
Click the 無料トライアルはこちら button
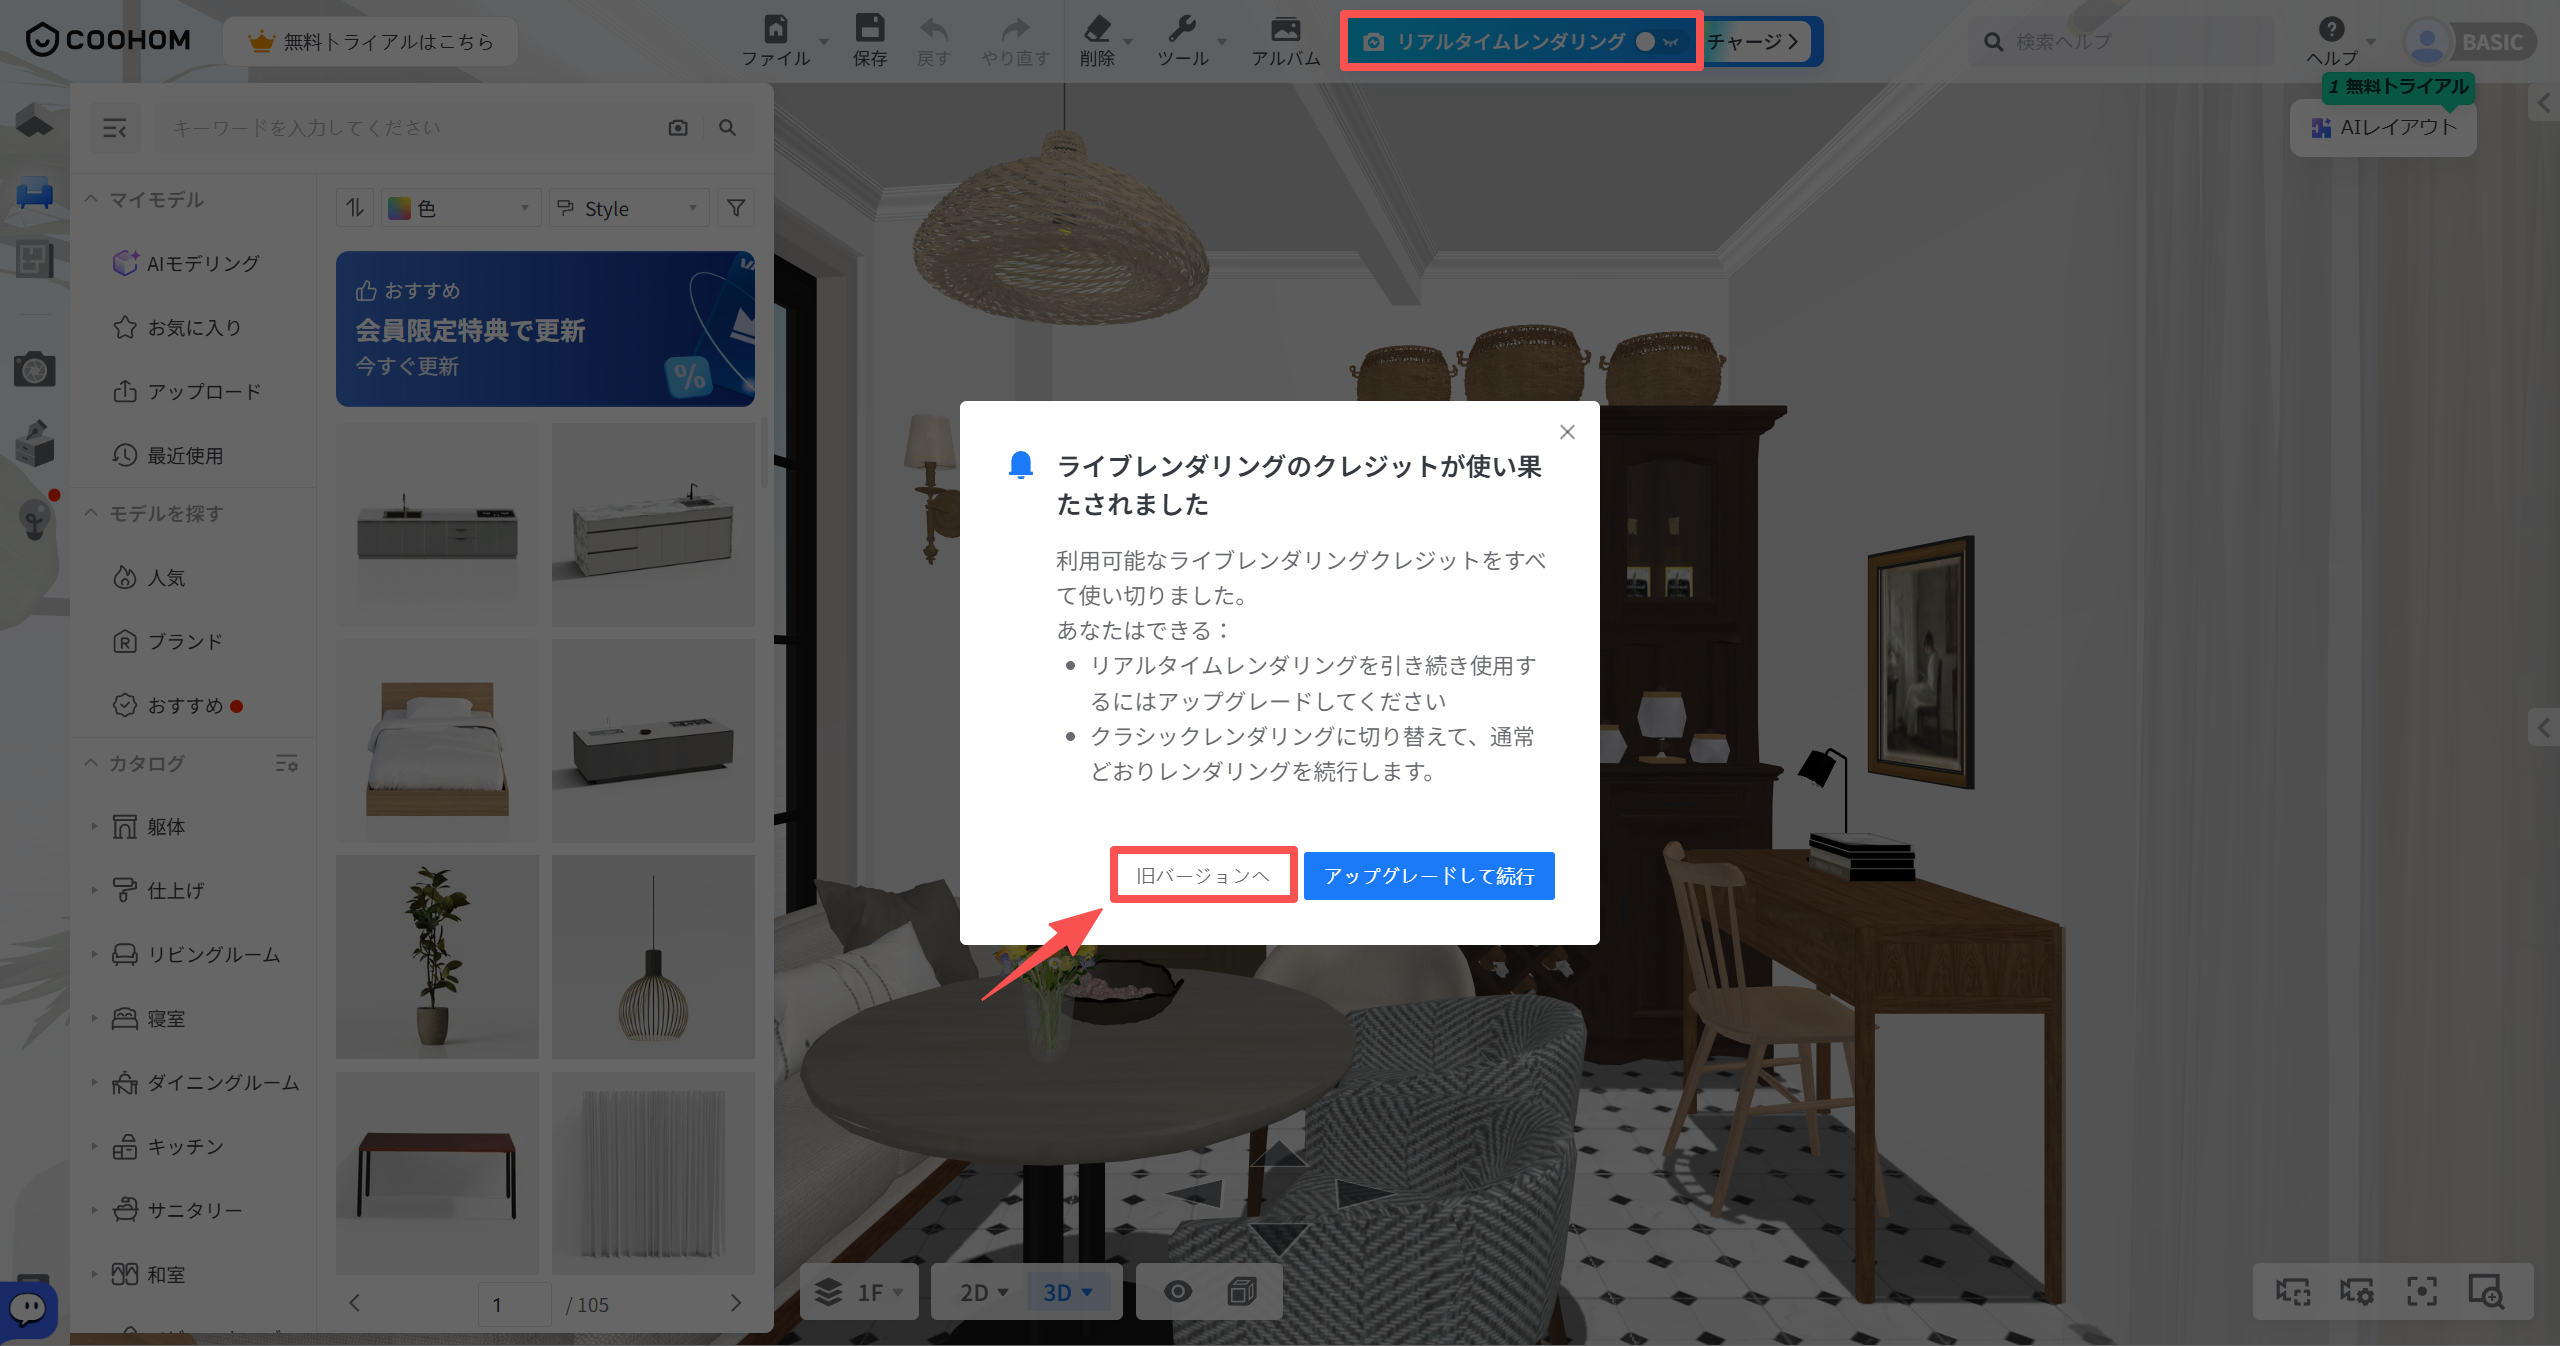click(371, 42)
